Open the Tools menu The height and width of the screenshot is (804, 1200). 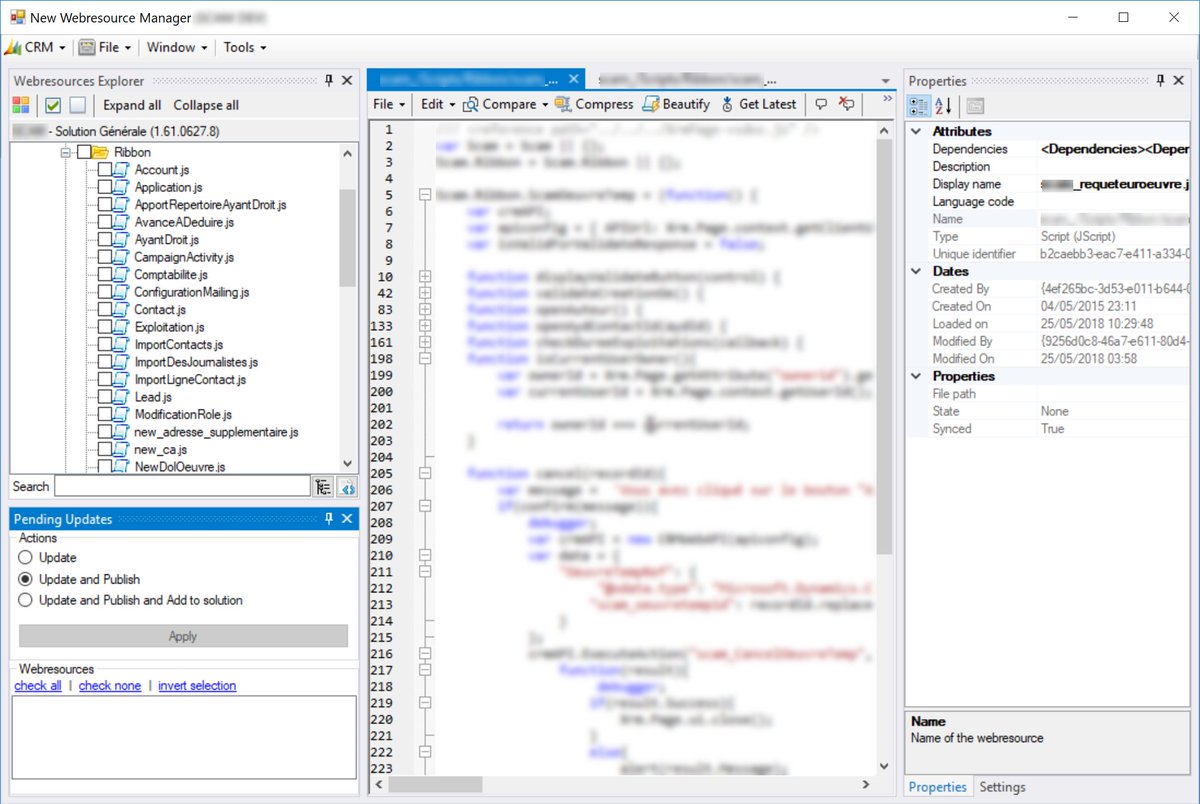[x=245, y=47]
